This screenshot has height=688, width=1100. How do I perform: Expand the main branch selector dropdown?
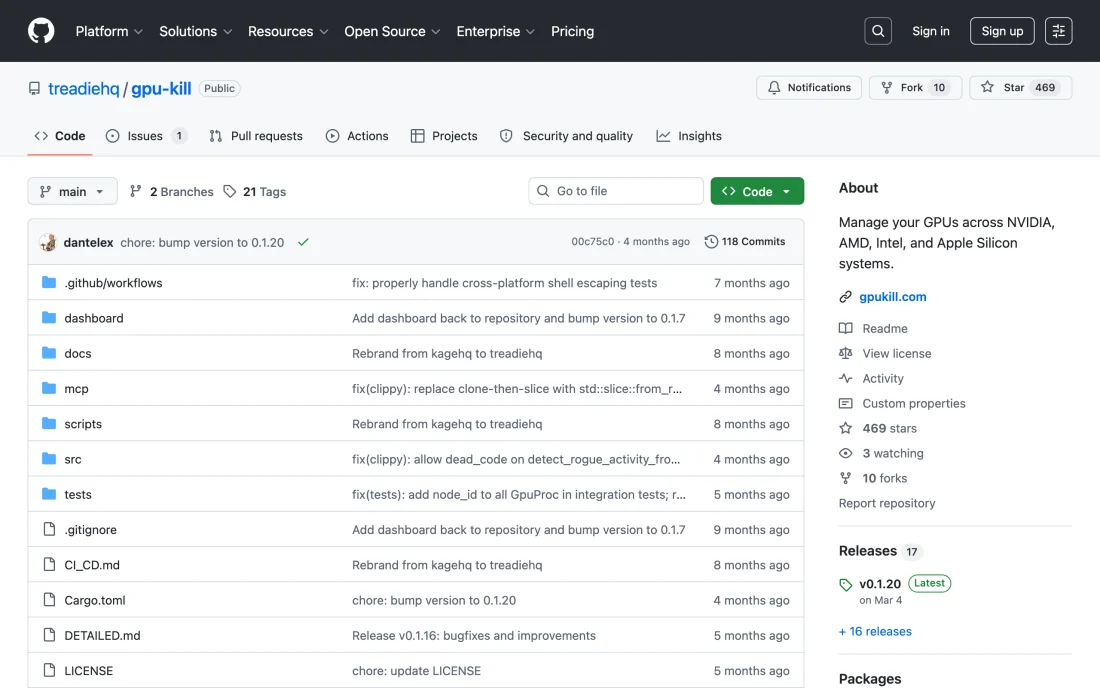coord(72,191)
